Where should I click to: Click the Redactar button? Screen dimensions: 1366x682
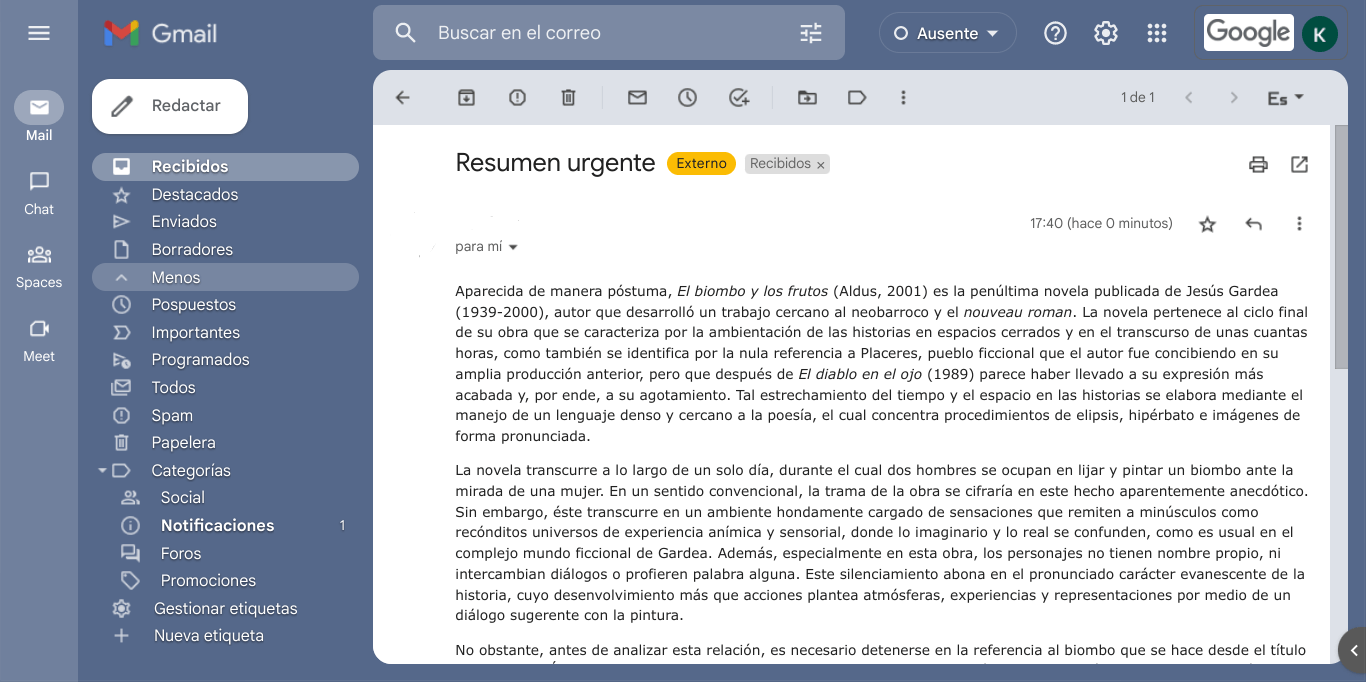coord(169,106)
